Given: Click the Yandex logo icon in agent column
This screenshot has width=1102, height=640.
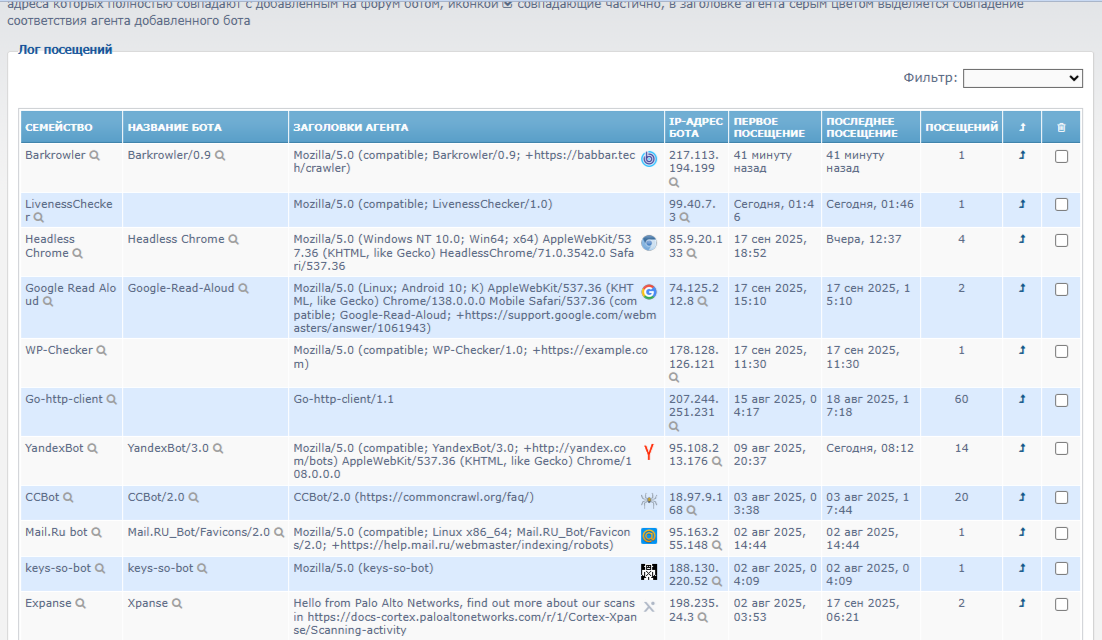Looking at the screenshot, I should [x=649, y=452].
